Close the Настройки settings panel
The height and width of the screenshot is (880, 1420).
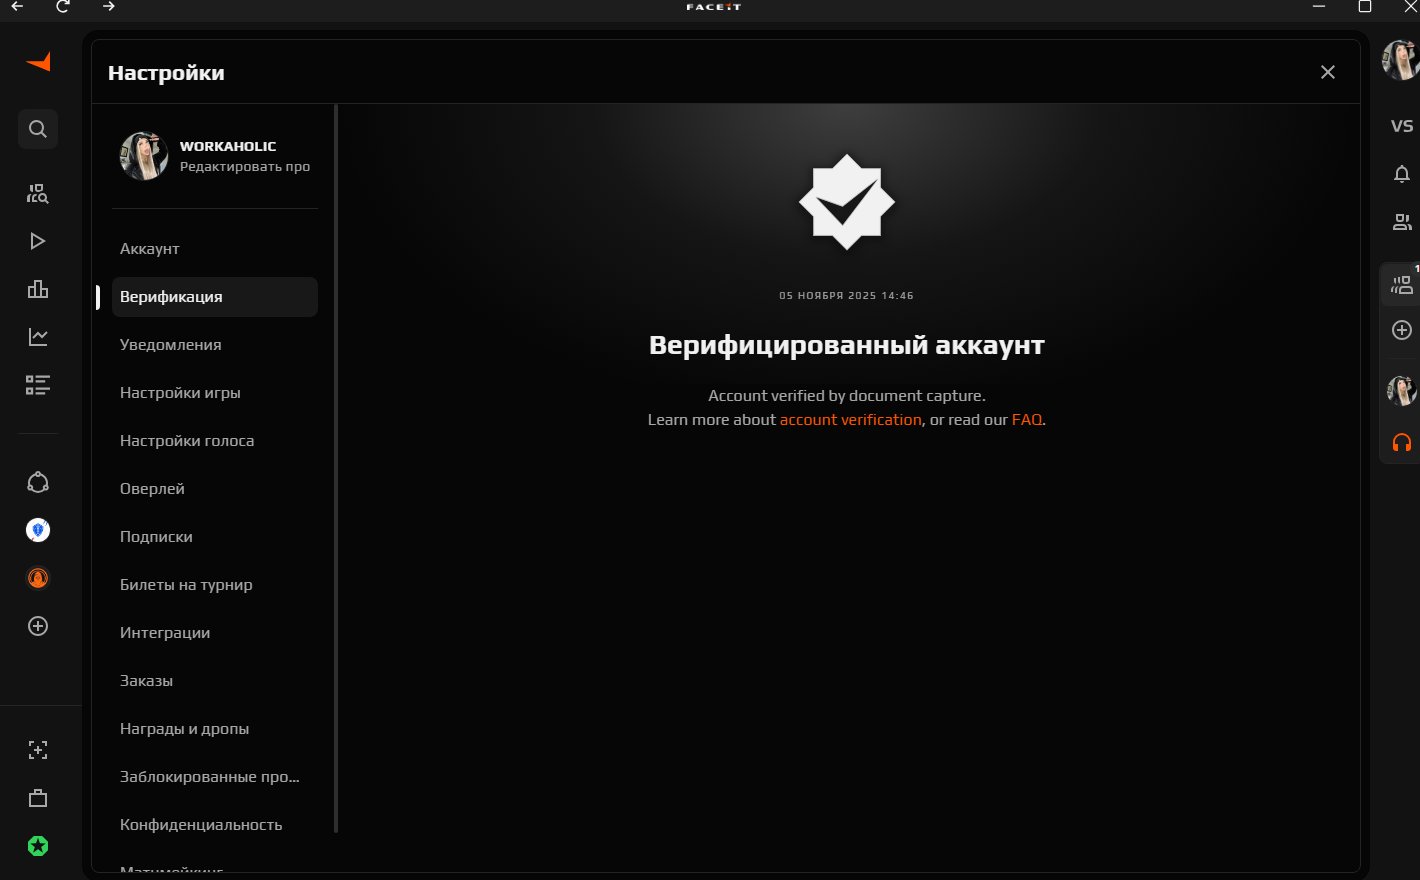pos(1328,72)
